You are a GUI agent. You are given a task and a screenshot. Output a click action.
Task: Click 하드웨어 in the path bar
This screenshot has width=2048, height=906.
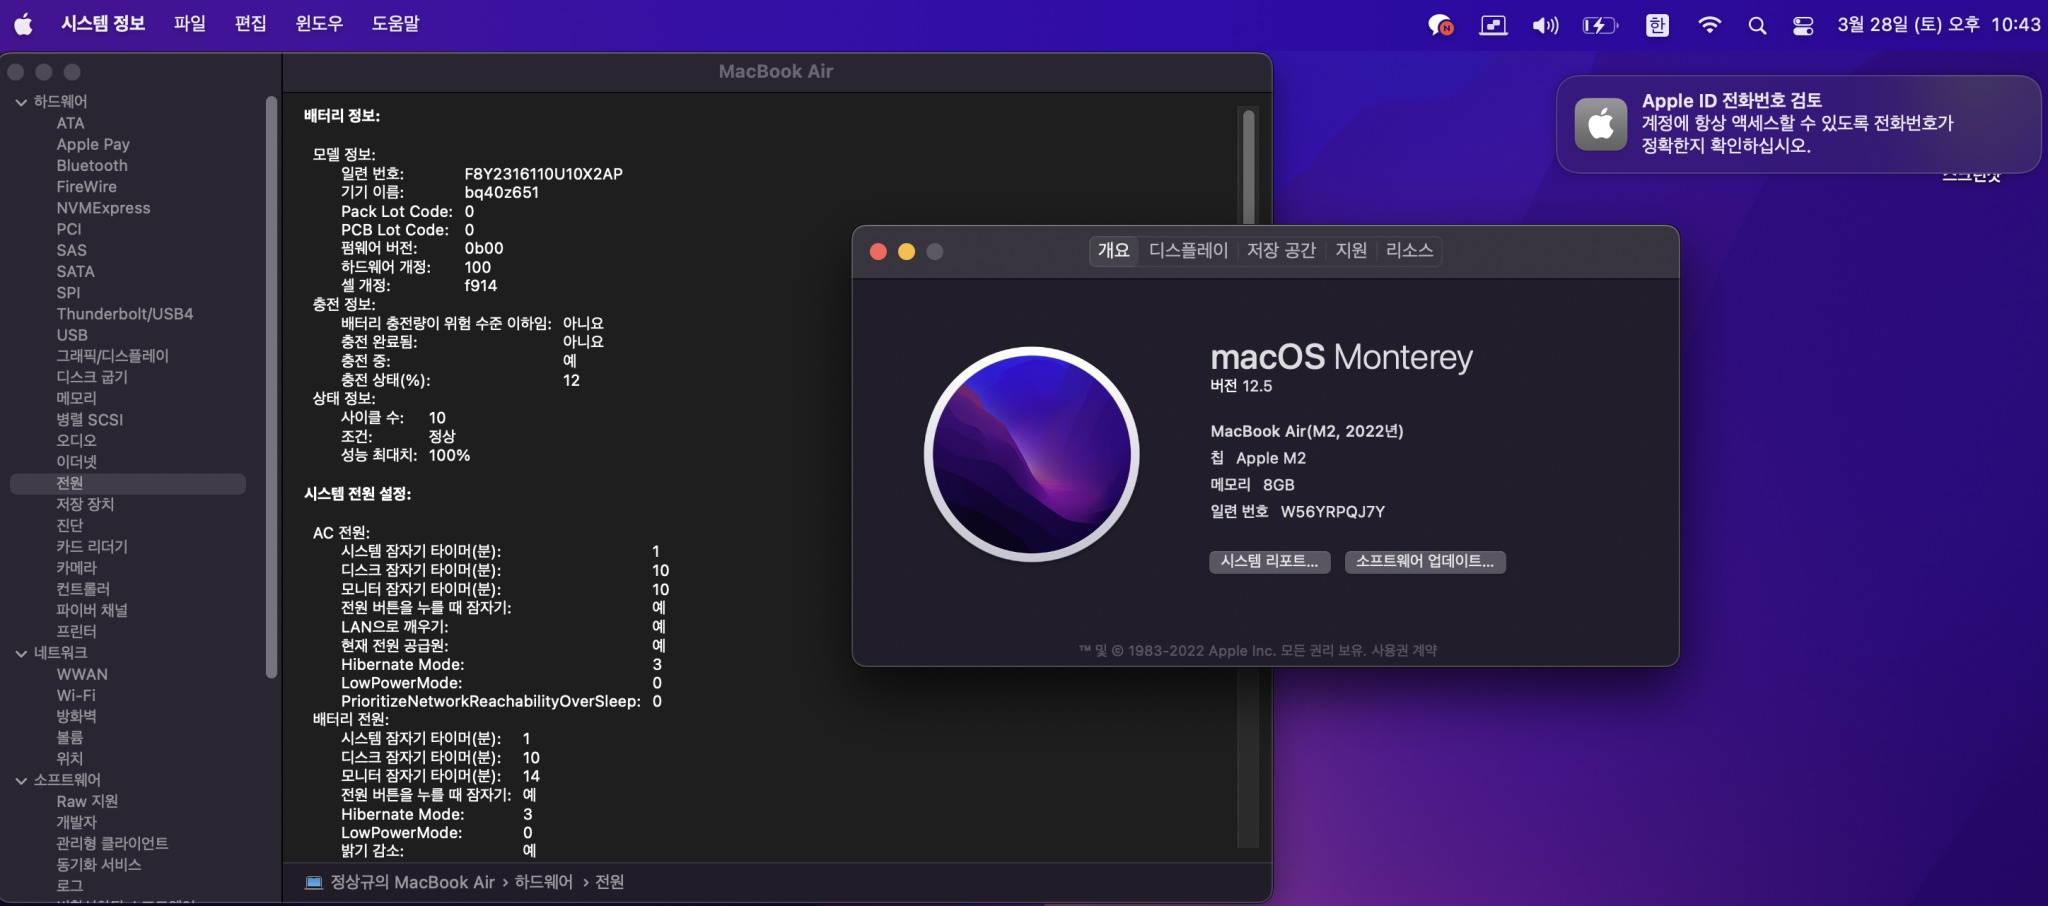point(544,882)
